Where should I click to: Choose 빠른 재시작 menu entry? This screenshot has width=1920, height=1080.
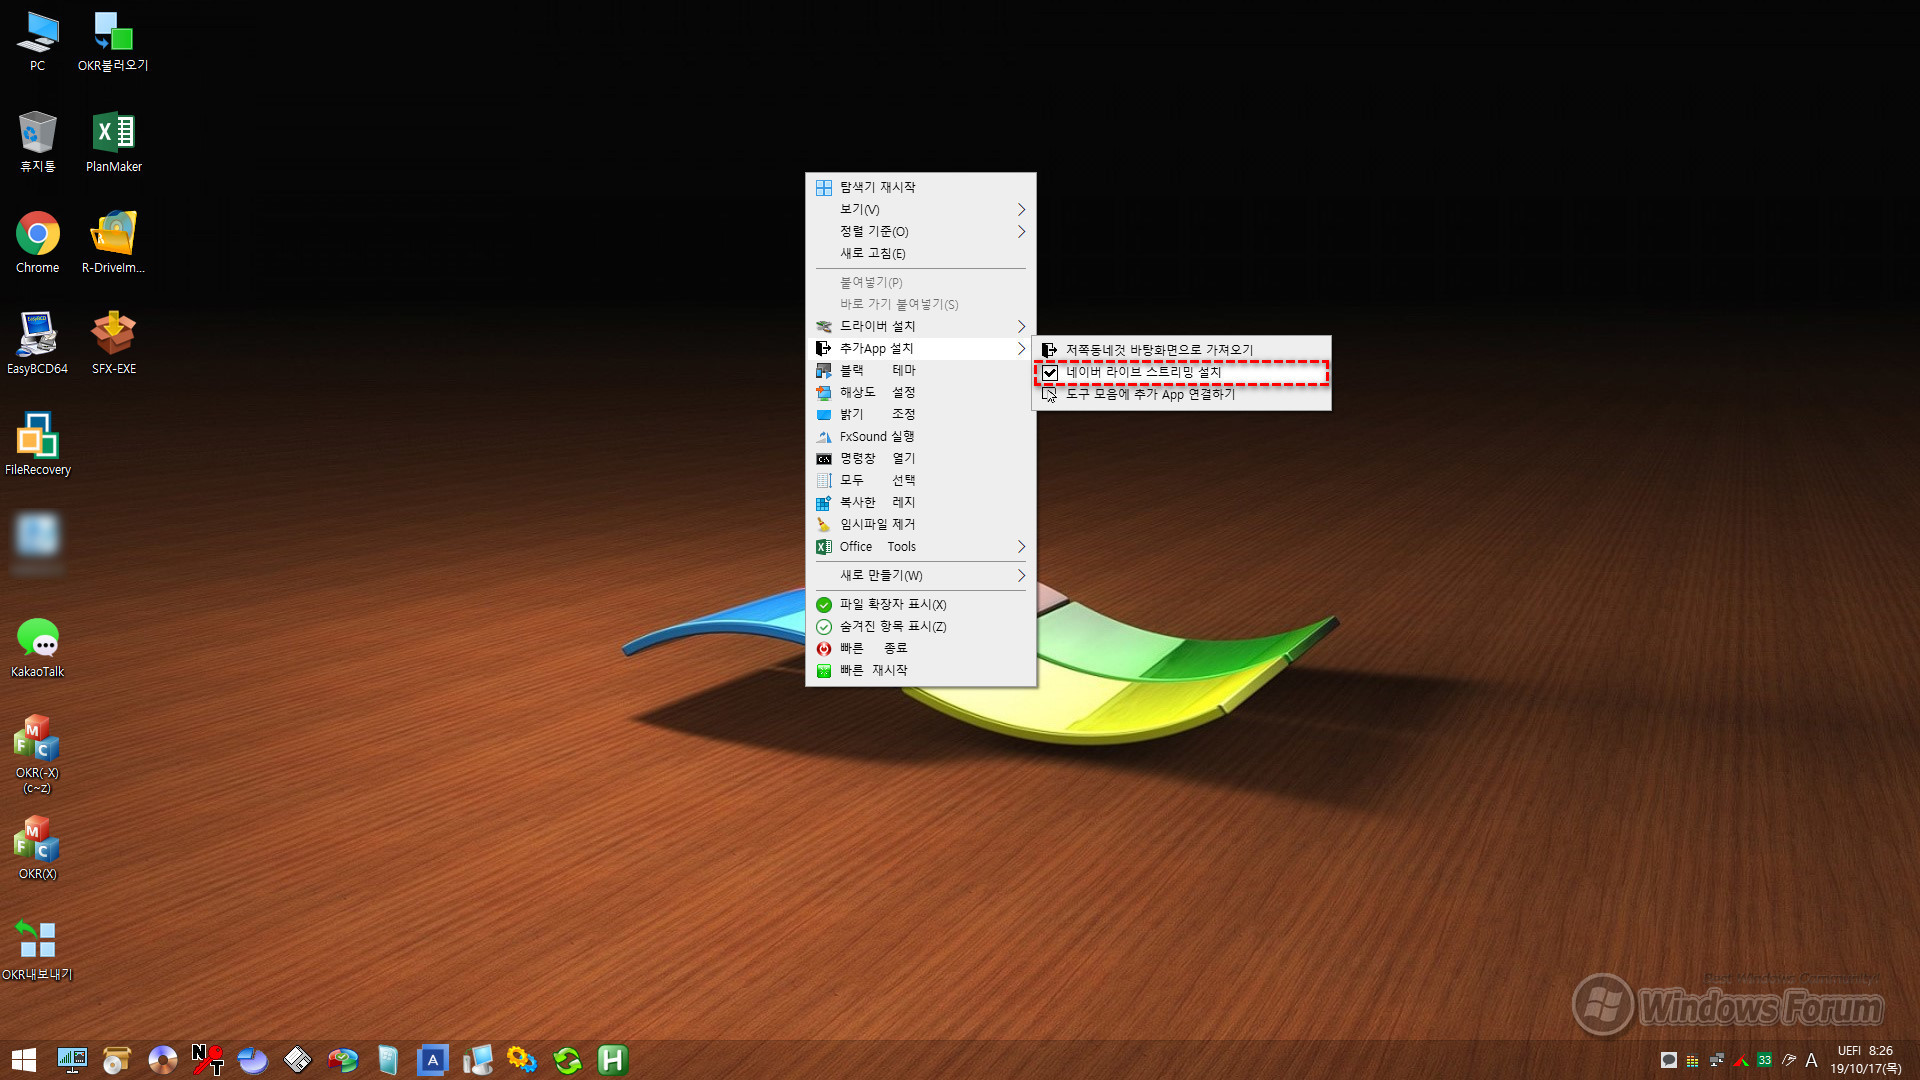pyautogui.click(x=920, y=670)
